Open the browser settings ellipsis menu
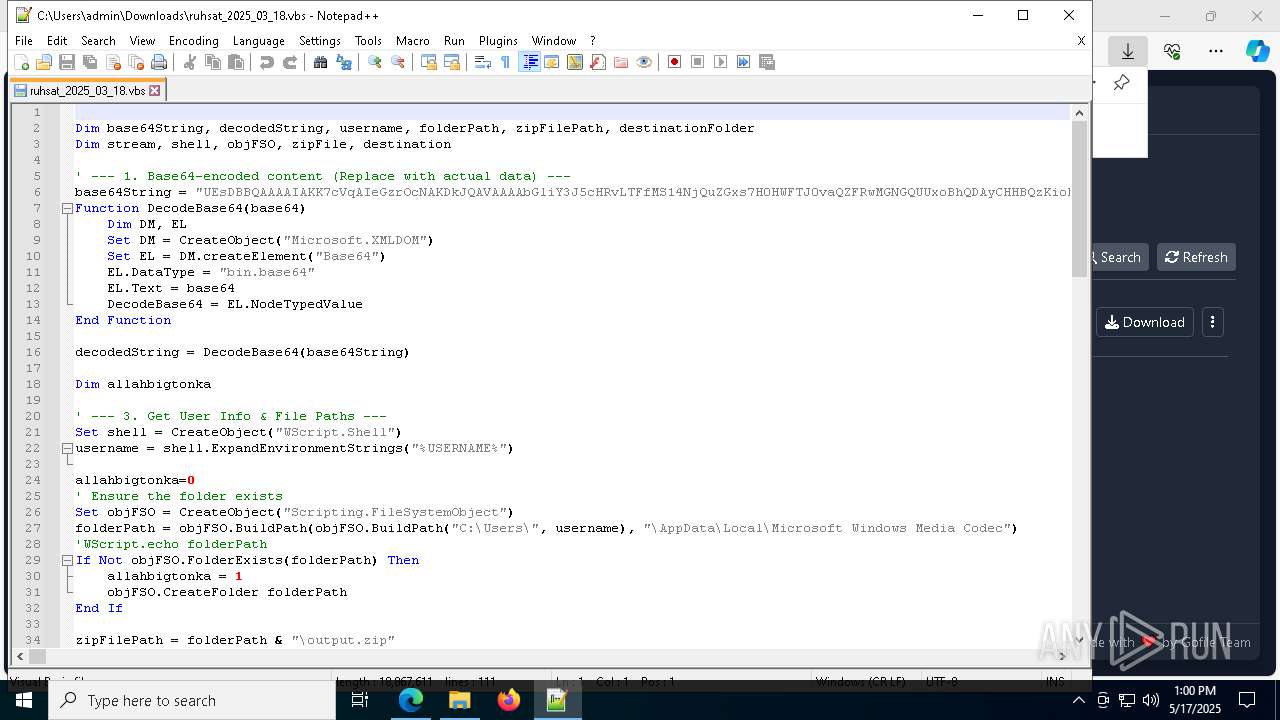Screen dimensions: 1280x720 1216,51
